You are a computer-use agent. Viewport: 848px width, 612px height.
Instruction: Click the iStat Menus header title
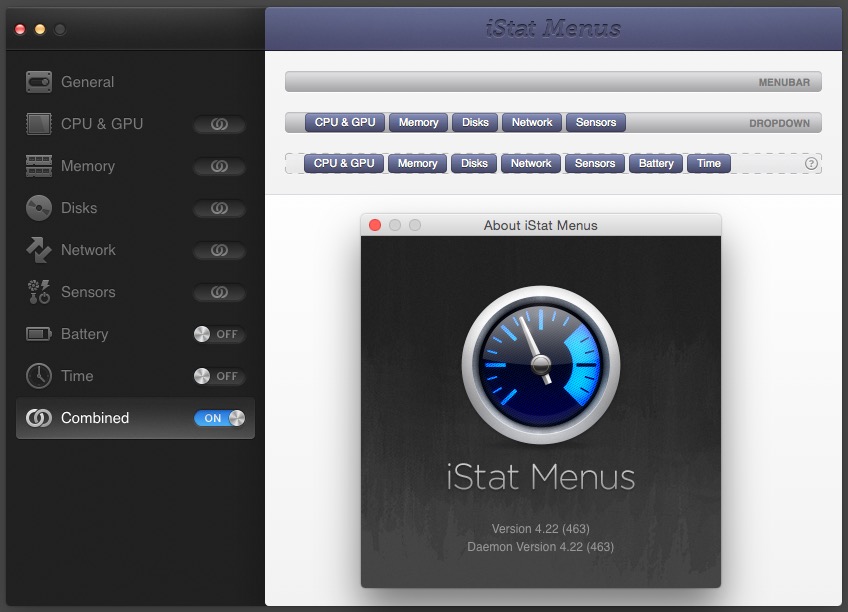tap(553, 29)
